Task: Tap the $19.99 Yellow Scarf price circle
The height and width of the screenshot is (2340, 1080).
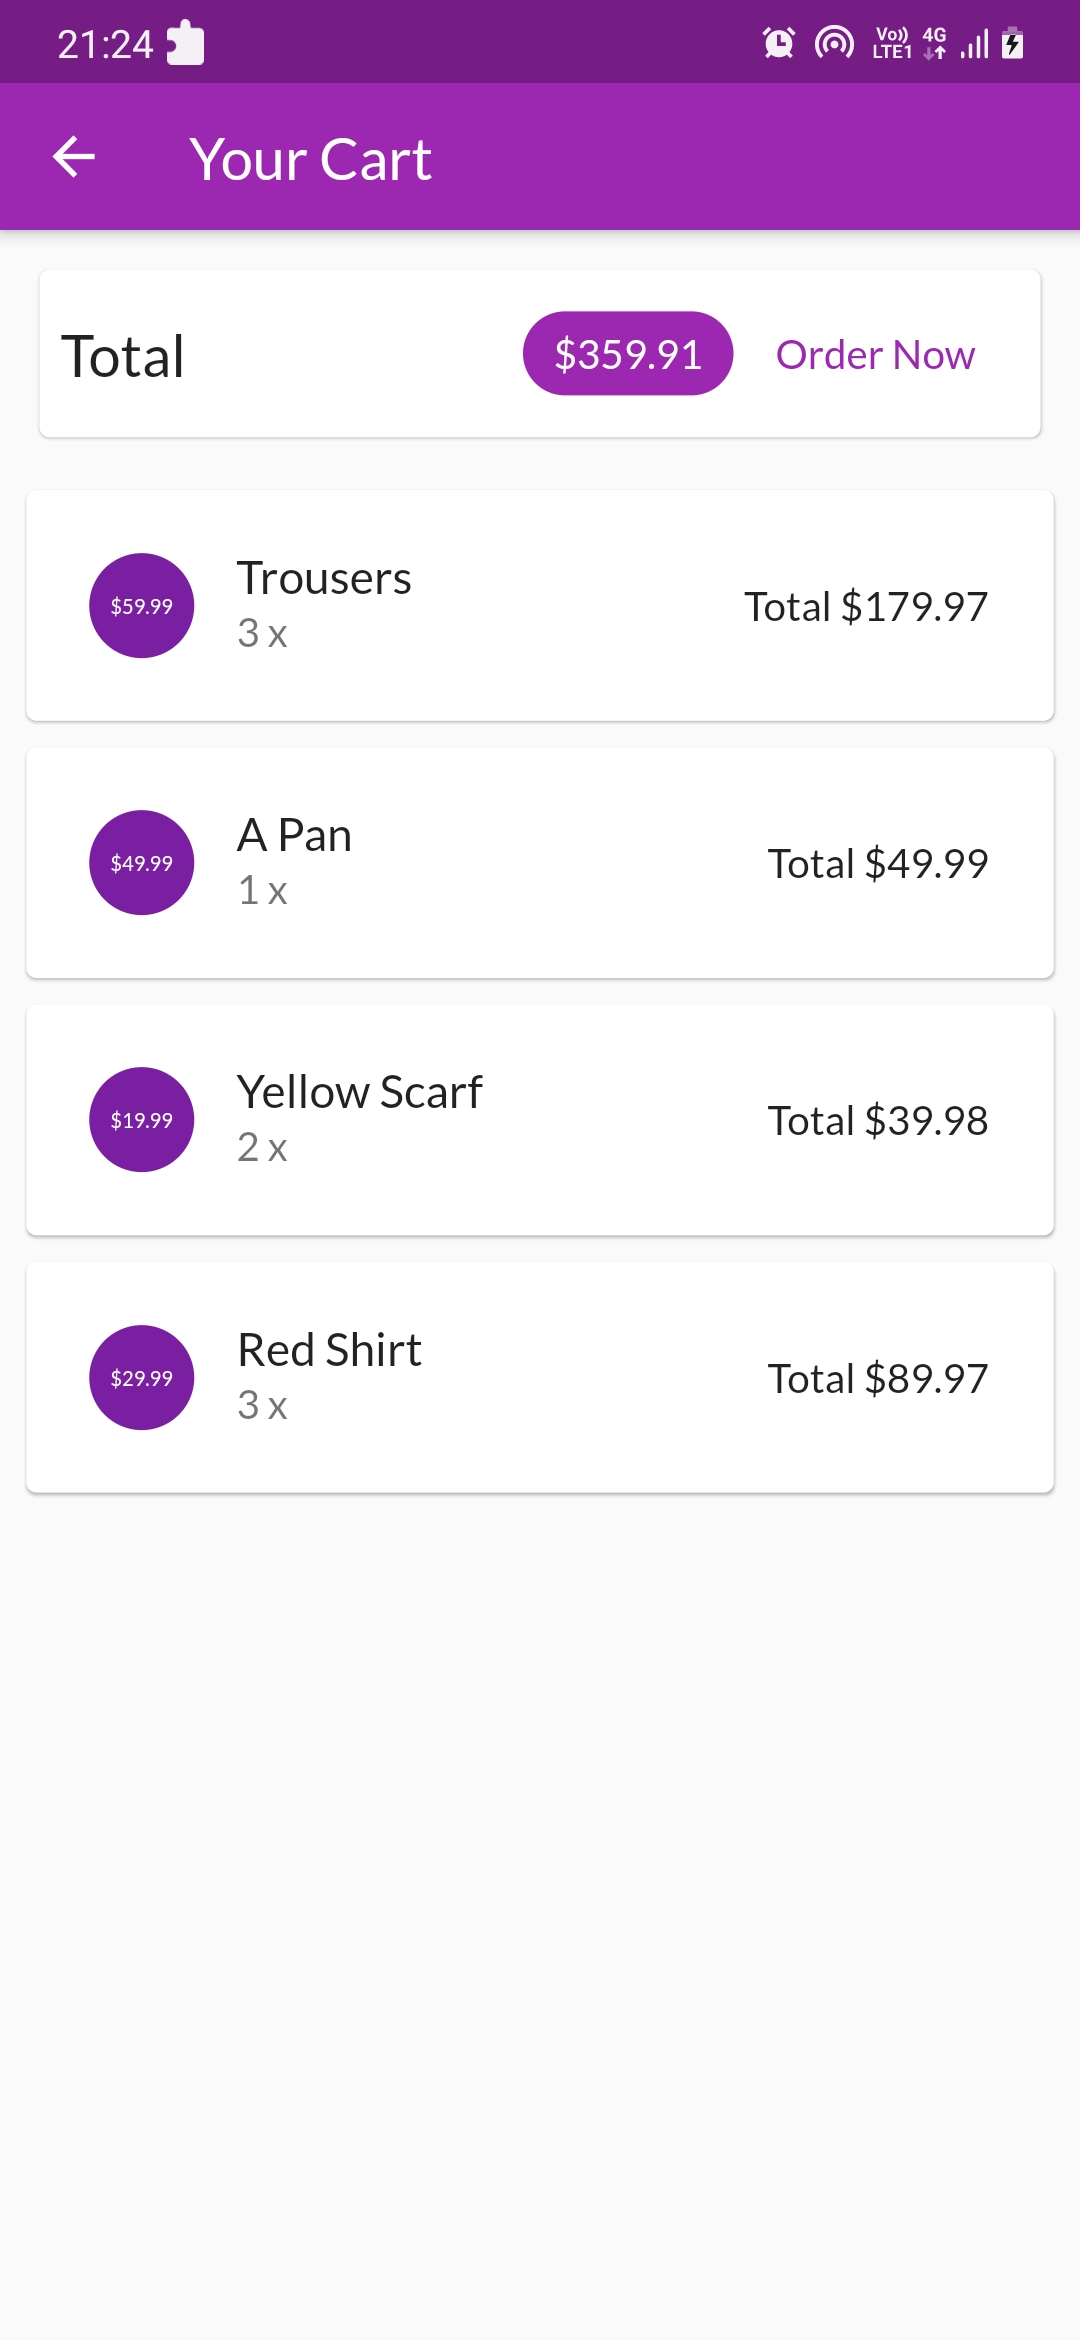Action: click(142, 1120)
